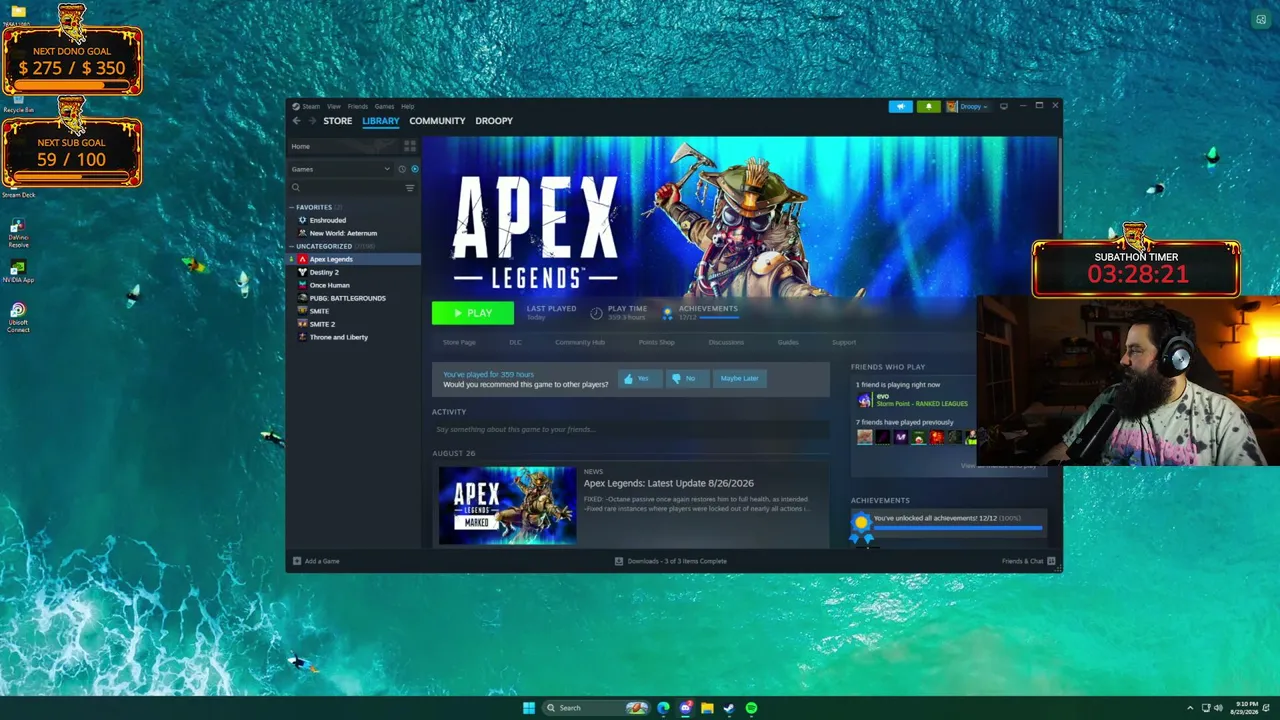
Task: Select New World: Aeternum in library
Action: 343,233
